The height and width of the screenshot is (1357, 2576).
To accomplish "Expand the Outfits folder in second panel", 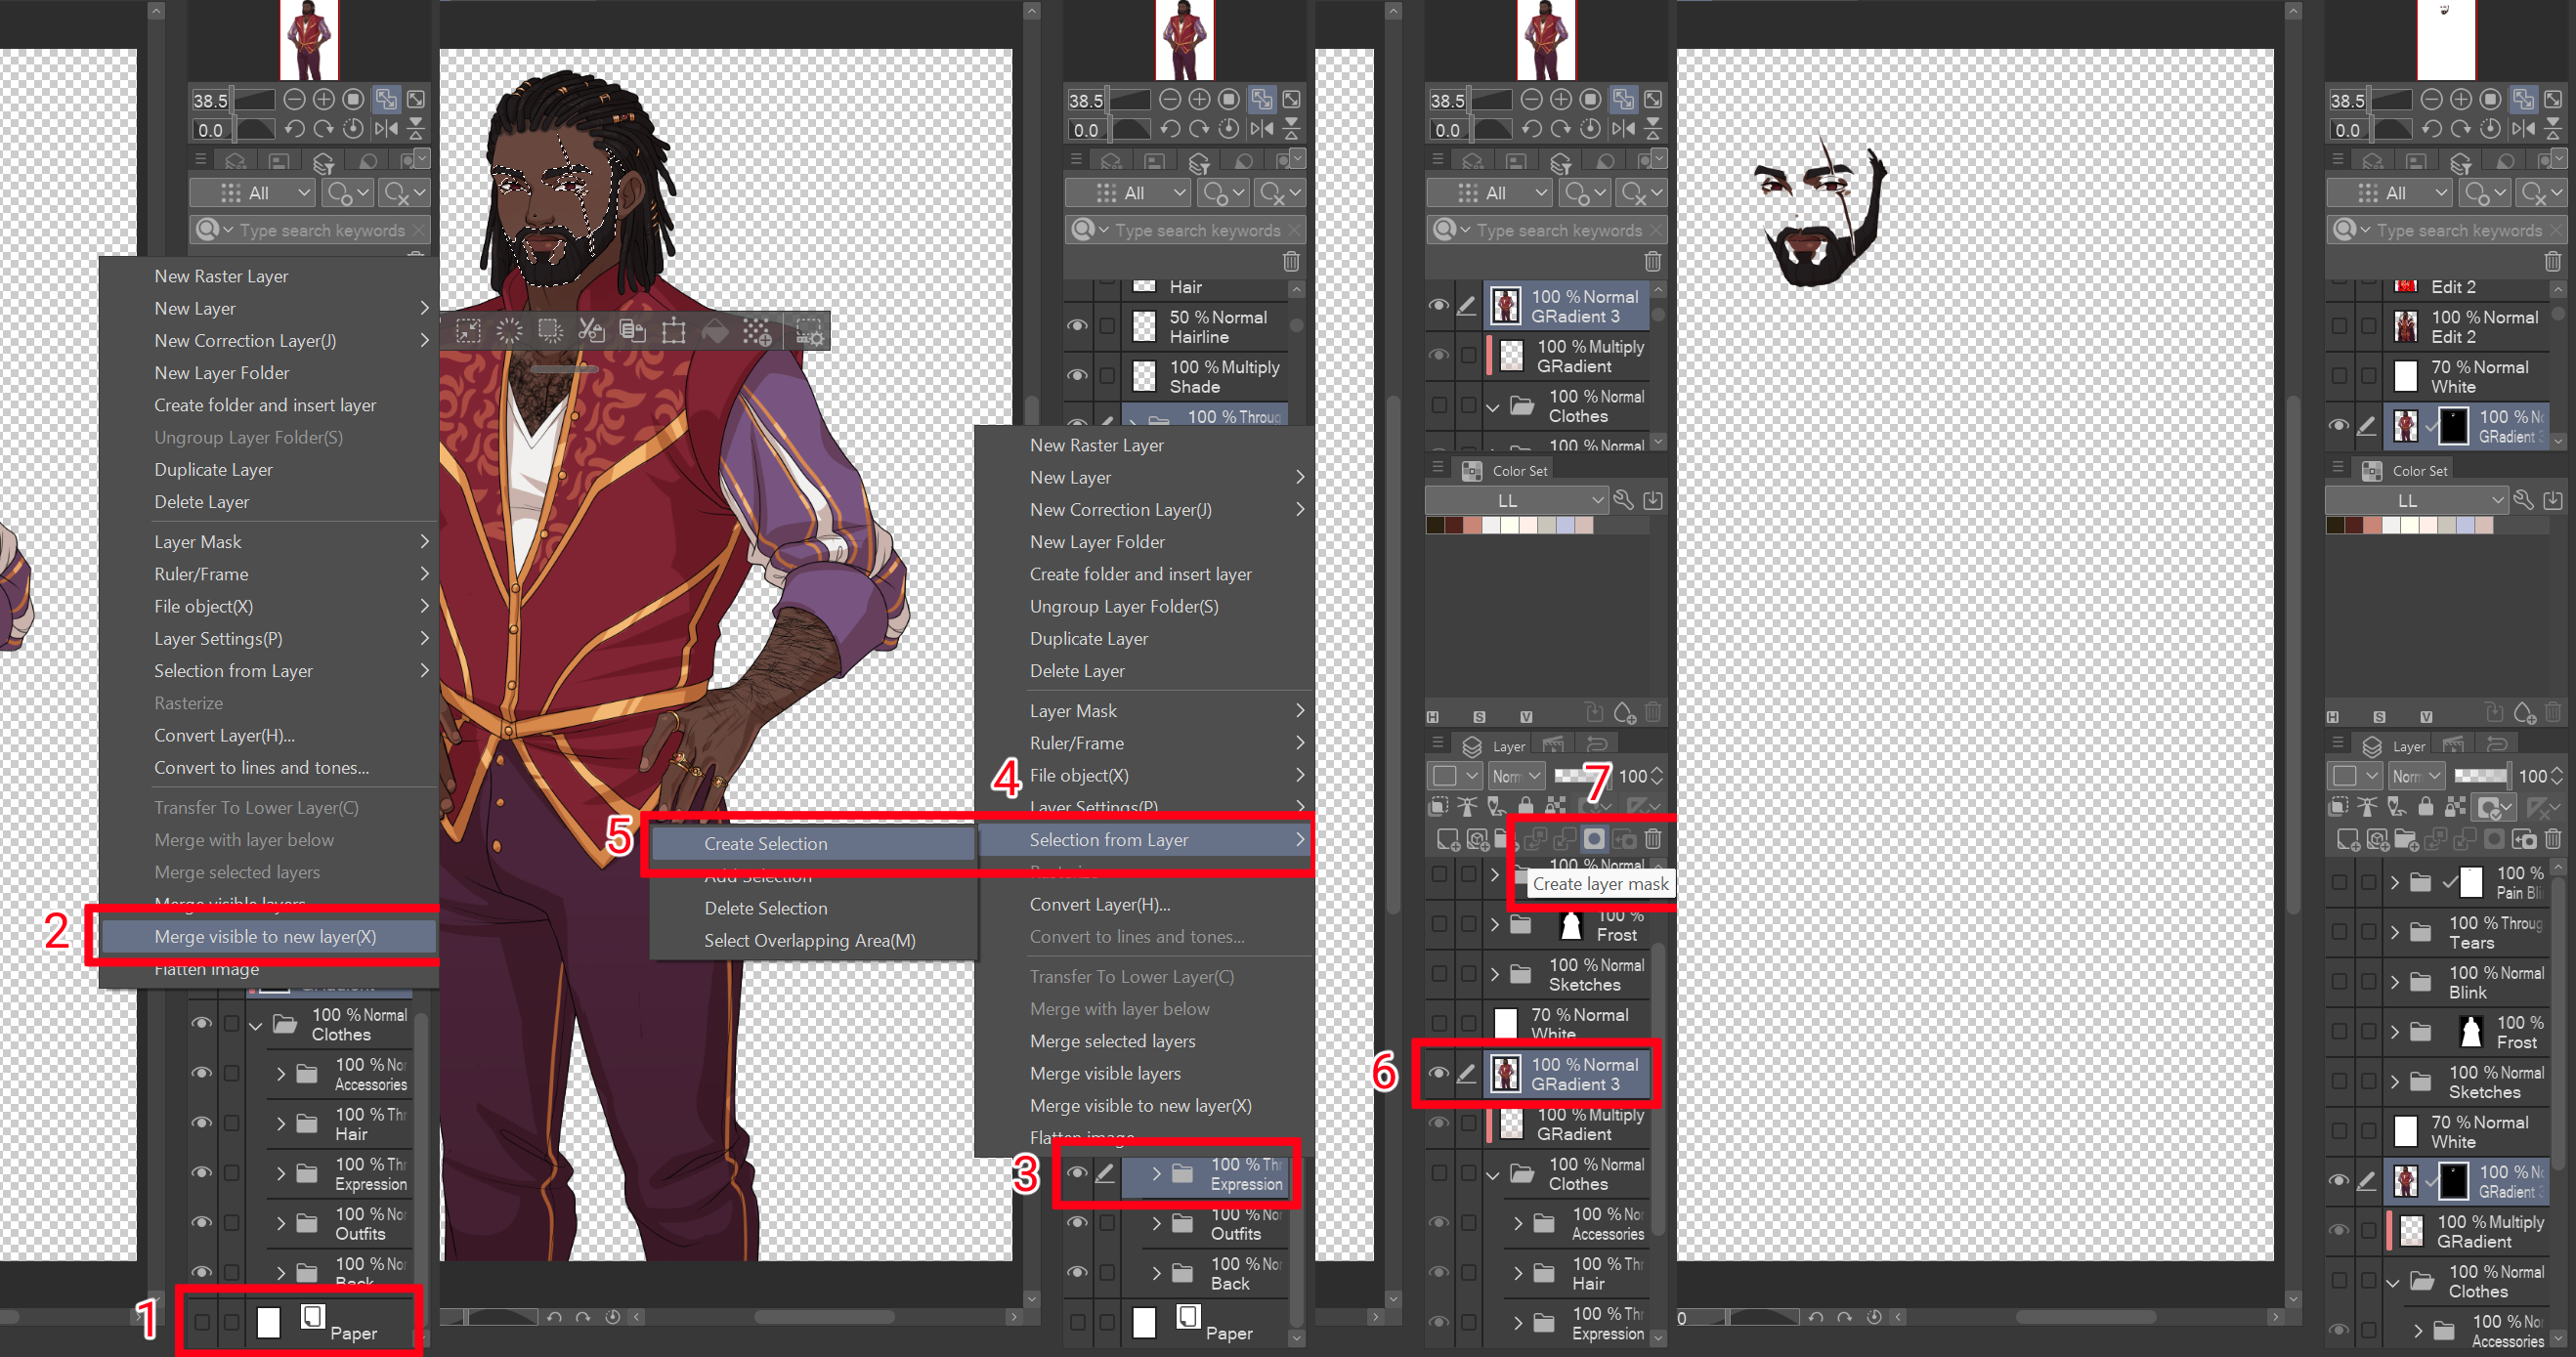I will (x=1157, y=1223).
